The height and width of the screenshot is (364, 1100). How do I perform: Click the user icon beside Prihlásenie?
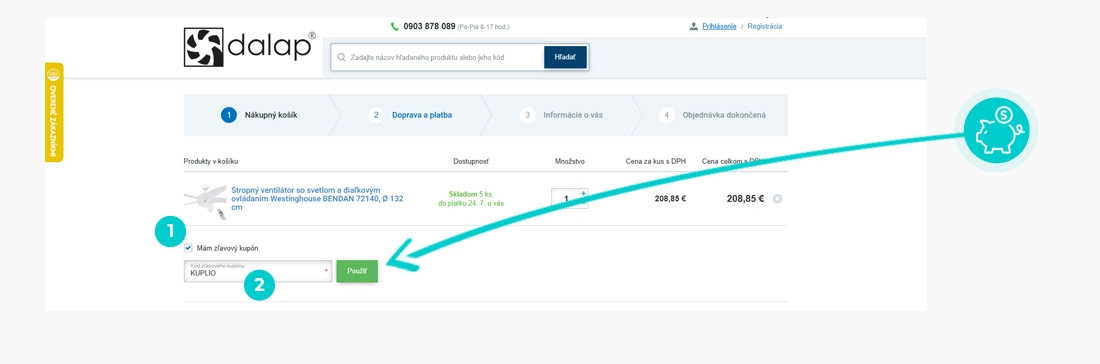pyautogui.click(x=694, y=27)
